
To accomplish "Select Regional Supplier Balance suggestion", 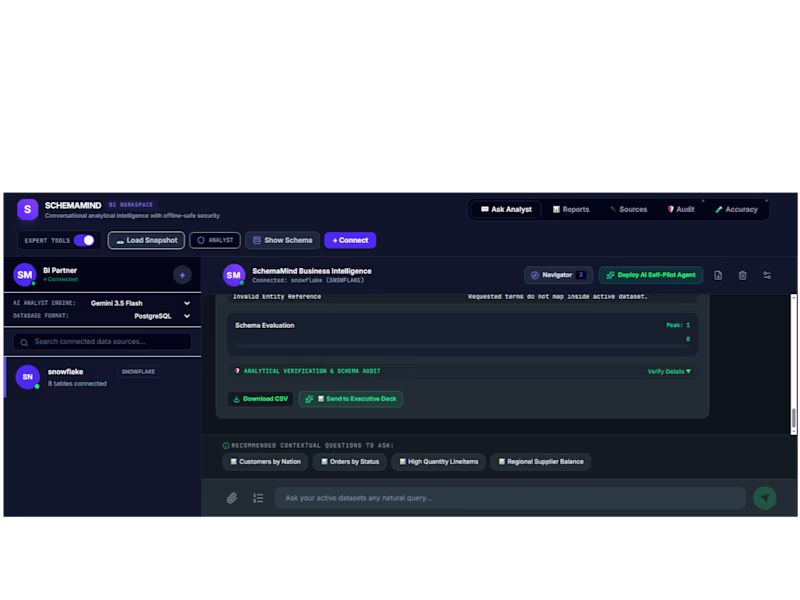I will click(x=541, y=462).
